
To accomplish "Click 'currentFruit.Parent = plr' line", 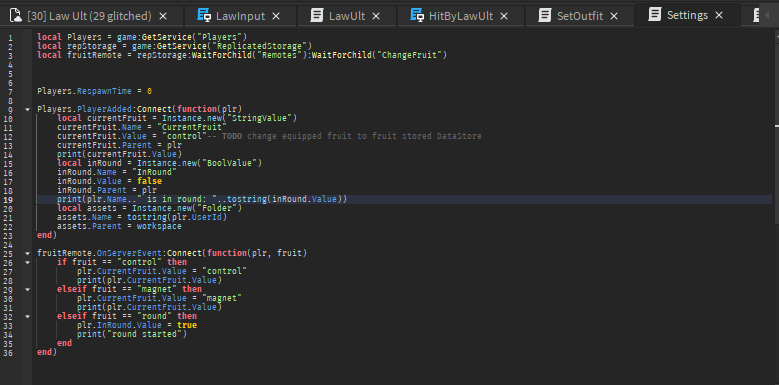I will click(x=119, y=145).
